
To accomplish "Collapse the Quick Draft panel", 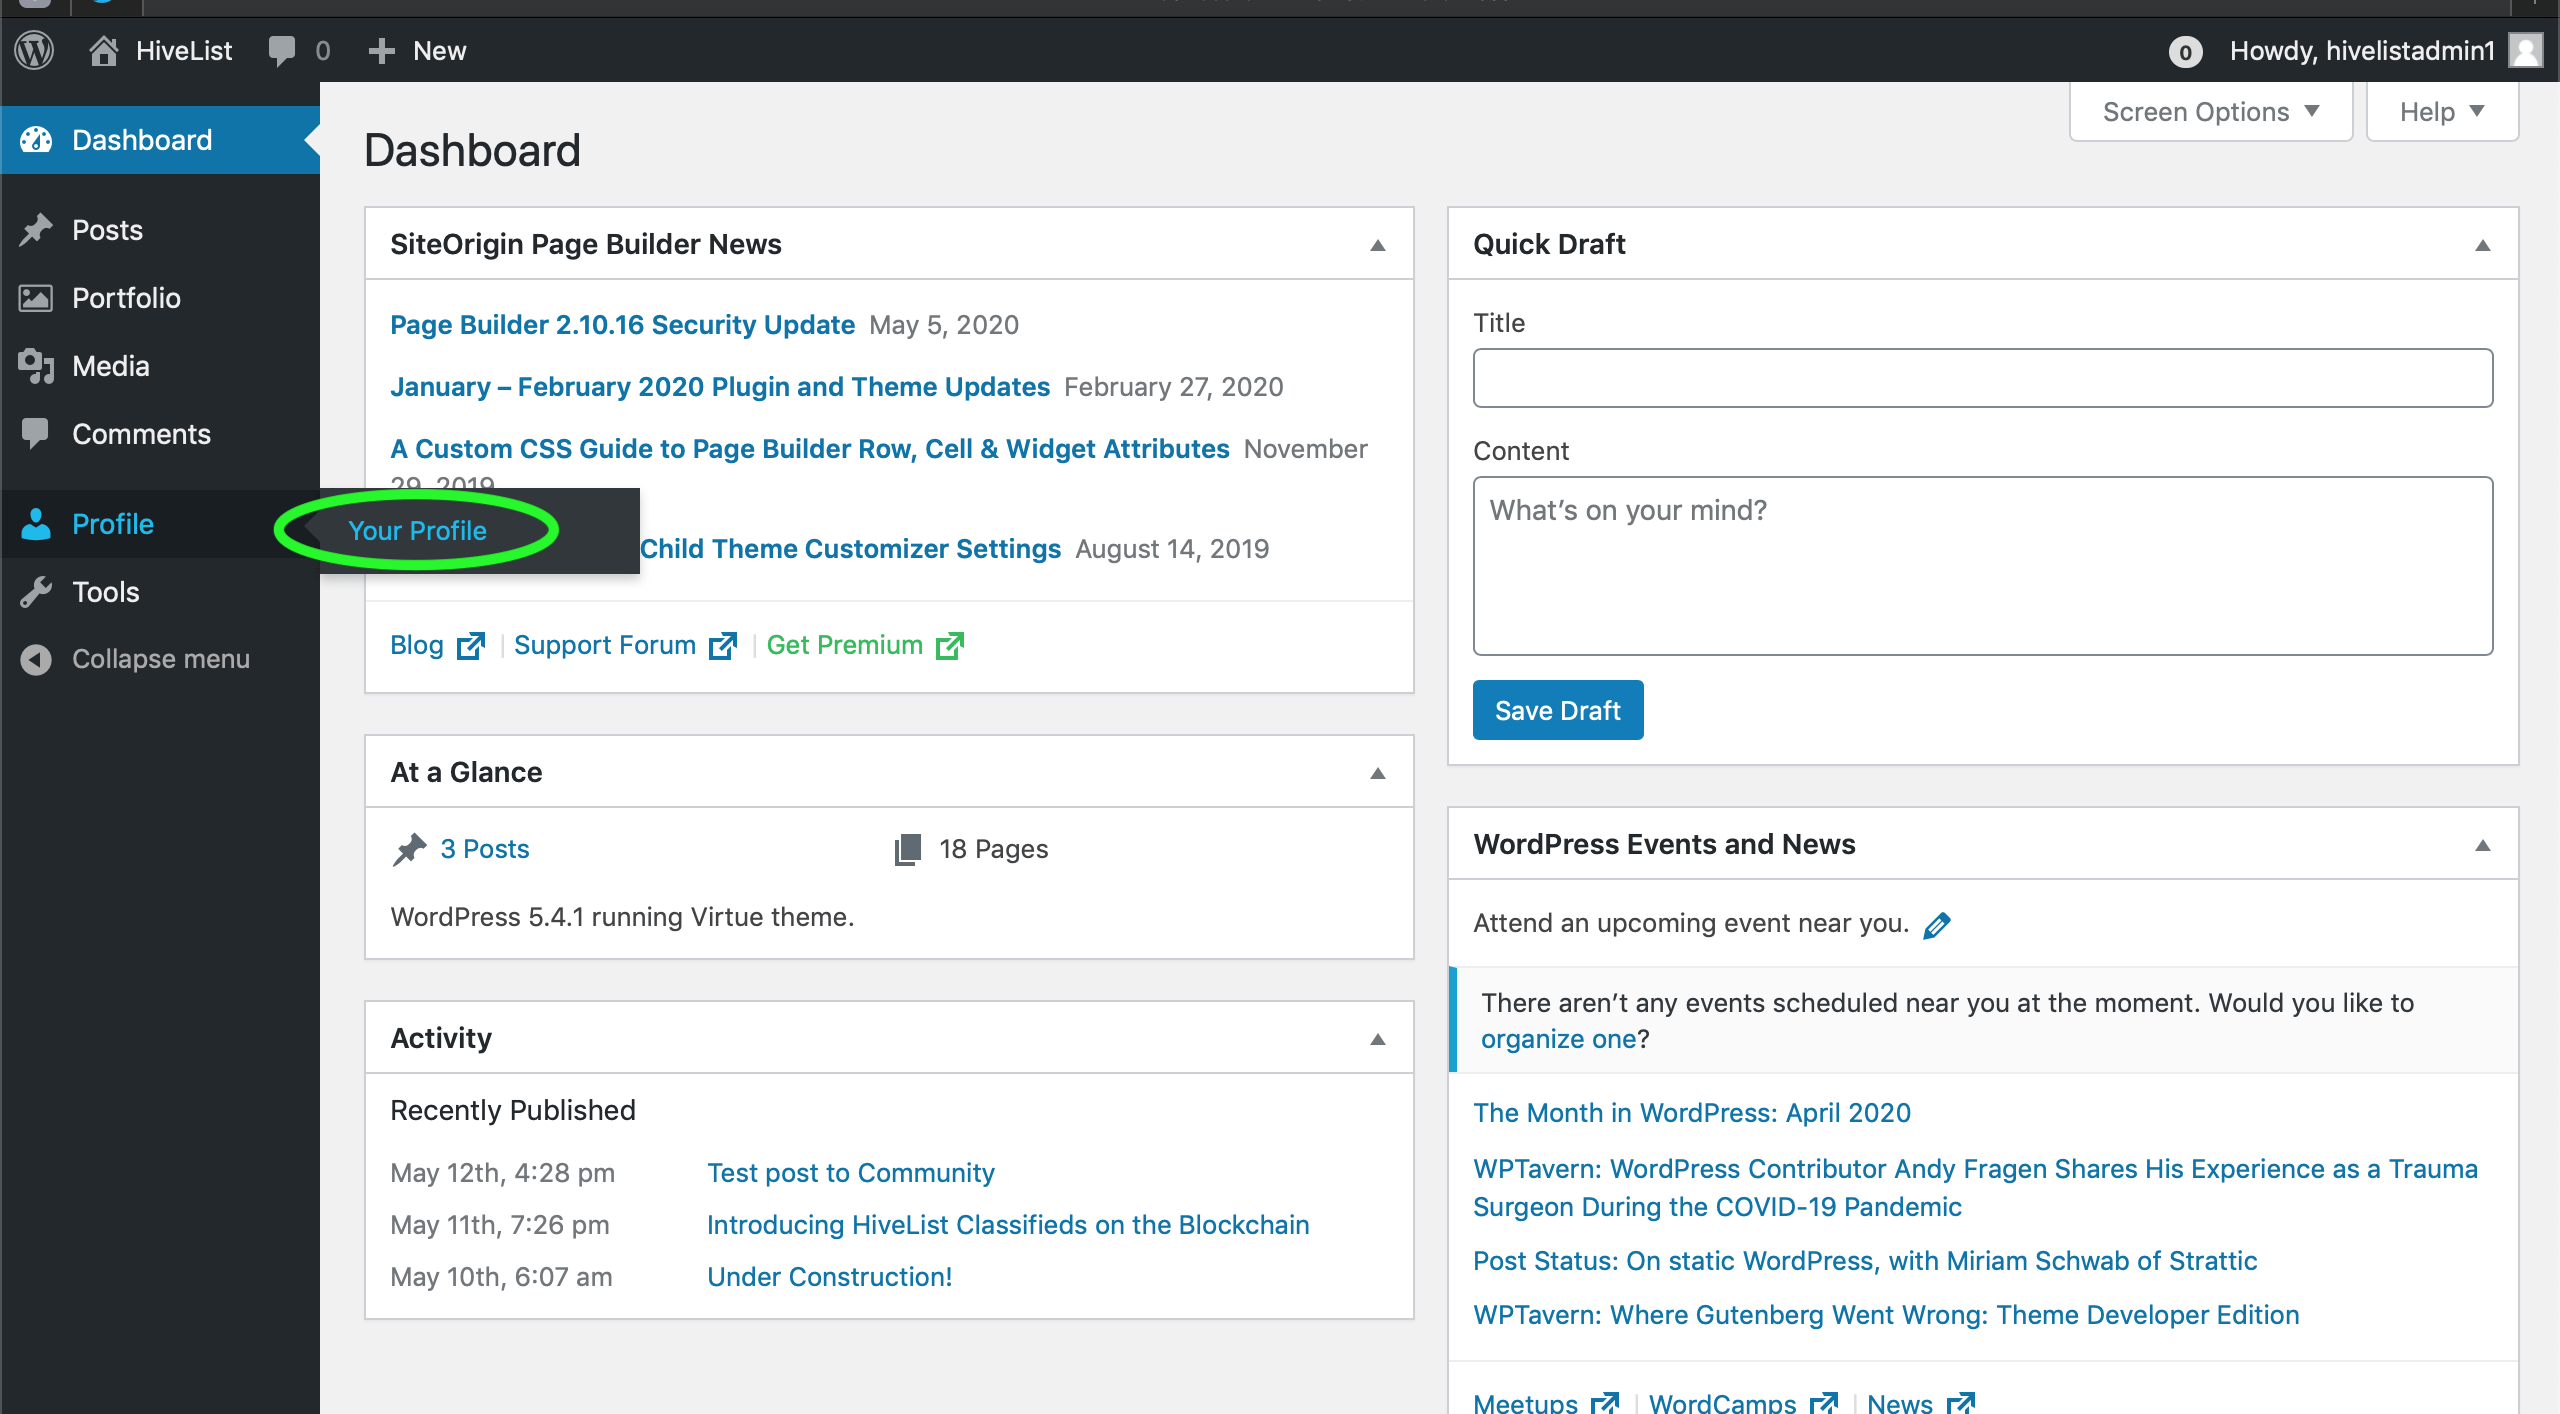I will (x=2482, y=245).
